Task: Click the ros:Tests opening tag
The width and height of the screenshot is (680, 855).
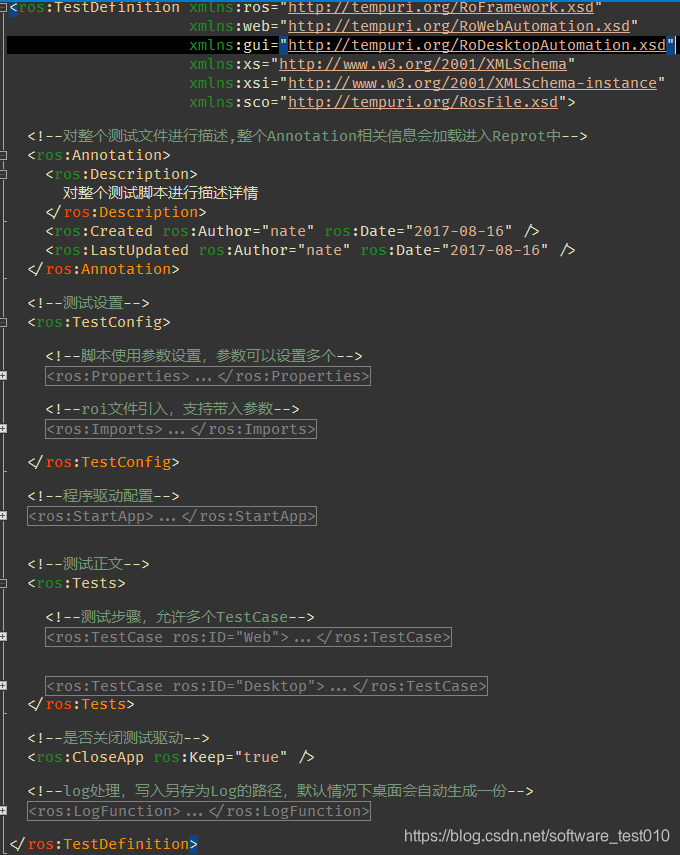Action: [x=76, y=583]
